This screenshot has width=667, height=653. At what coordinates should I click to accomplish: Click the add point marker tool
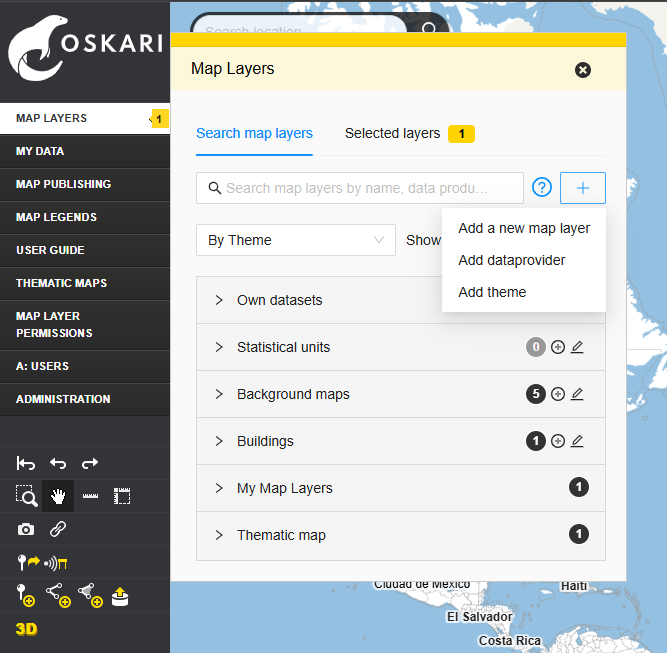26,596
